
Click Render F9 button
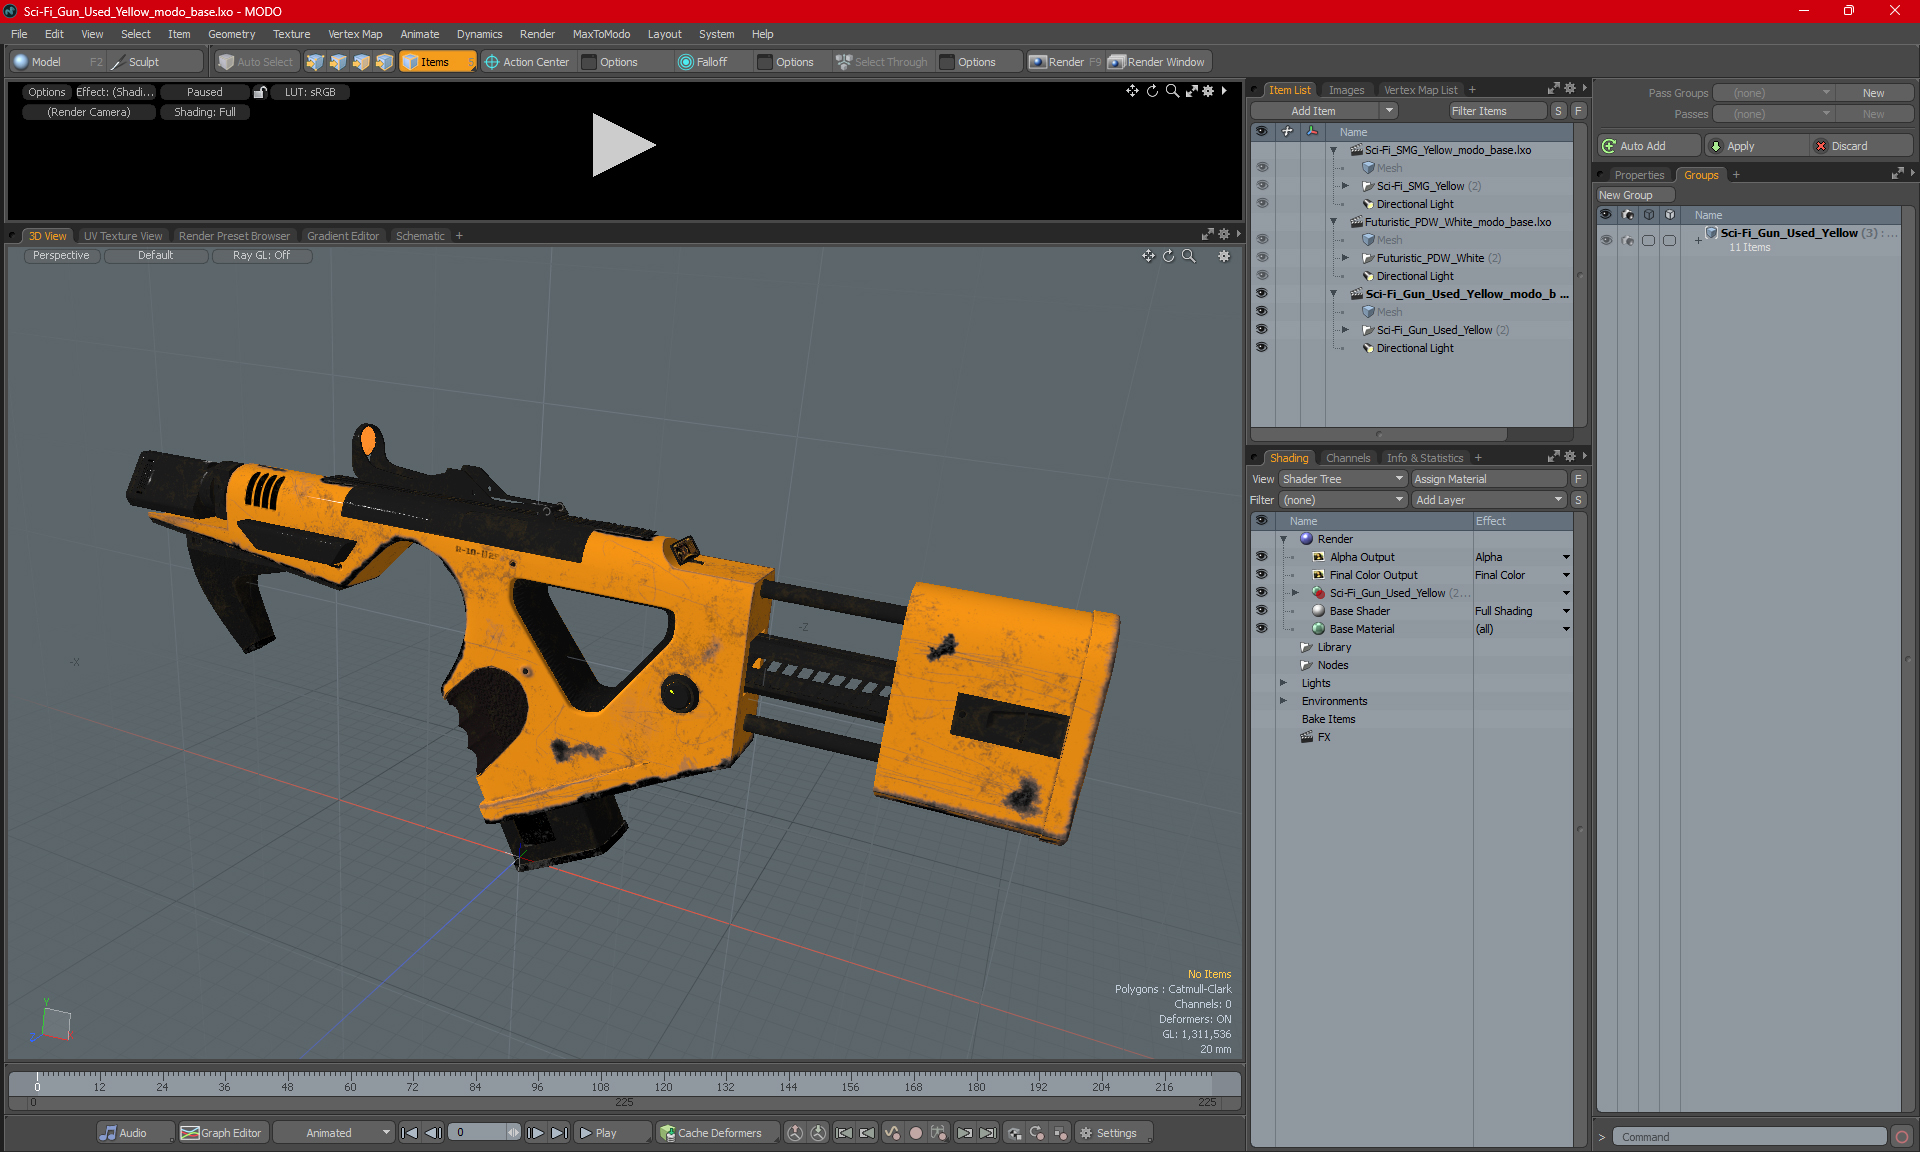[x=1066, y=62]
